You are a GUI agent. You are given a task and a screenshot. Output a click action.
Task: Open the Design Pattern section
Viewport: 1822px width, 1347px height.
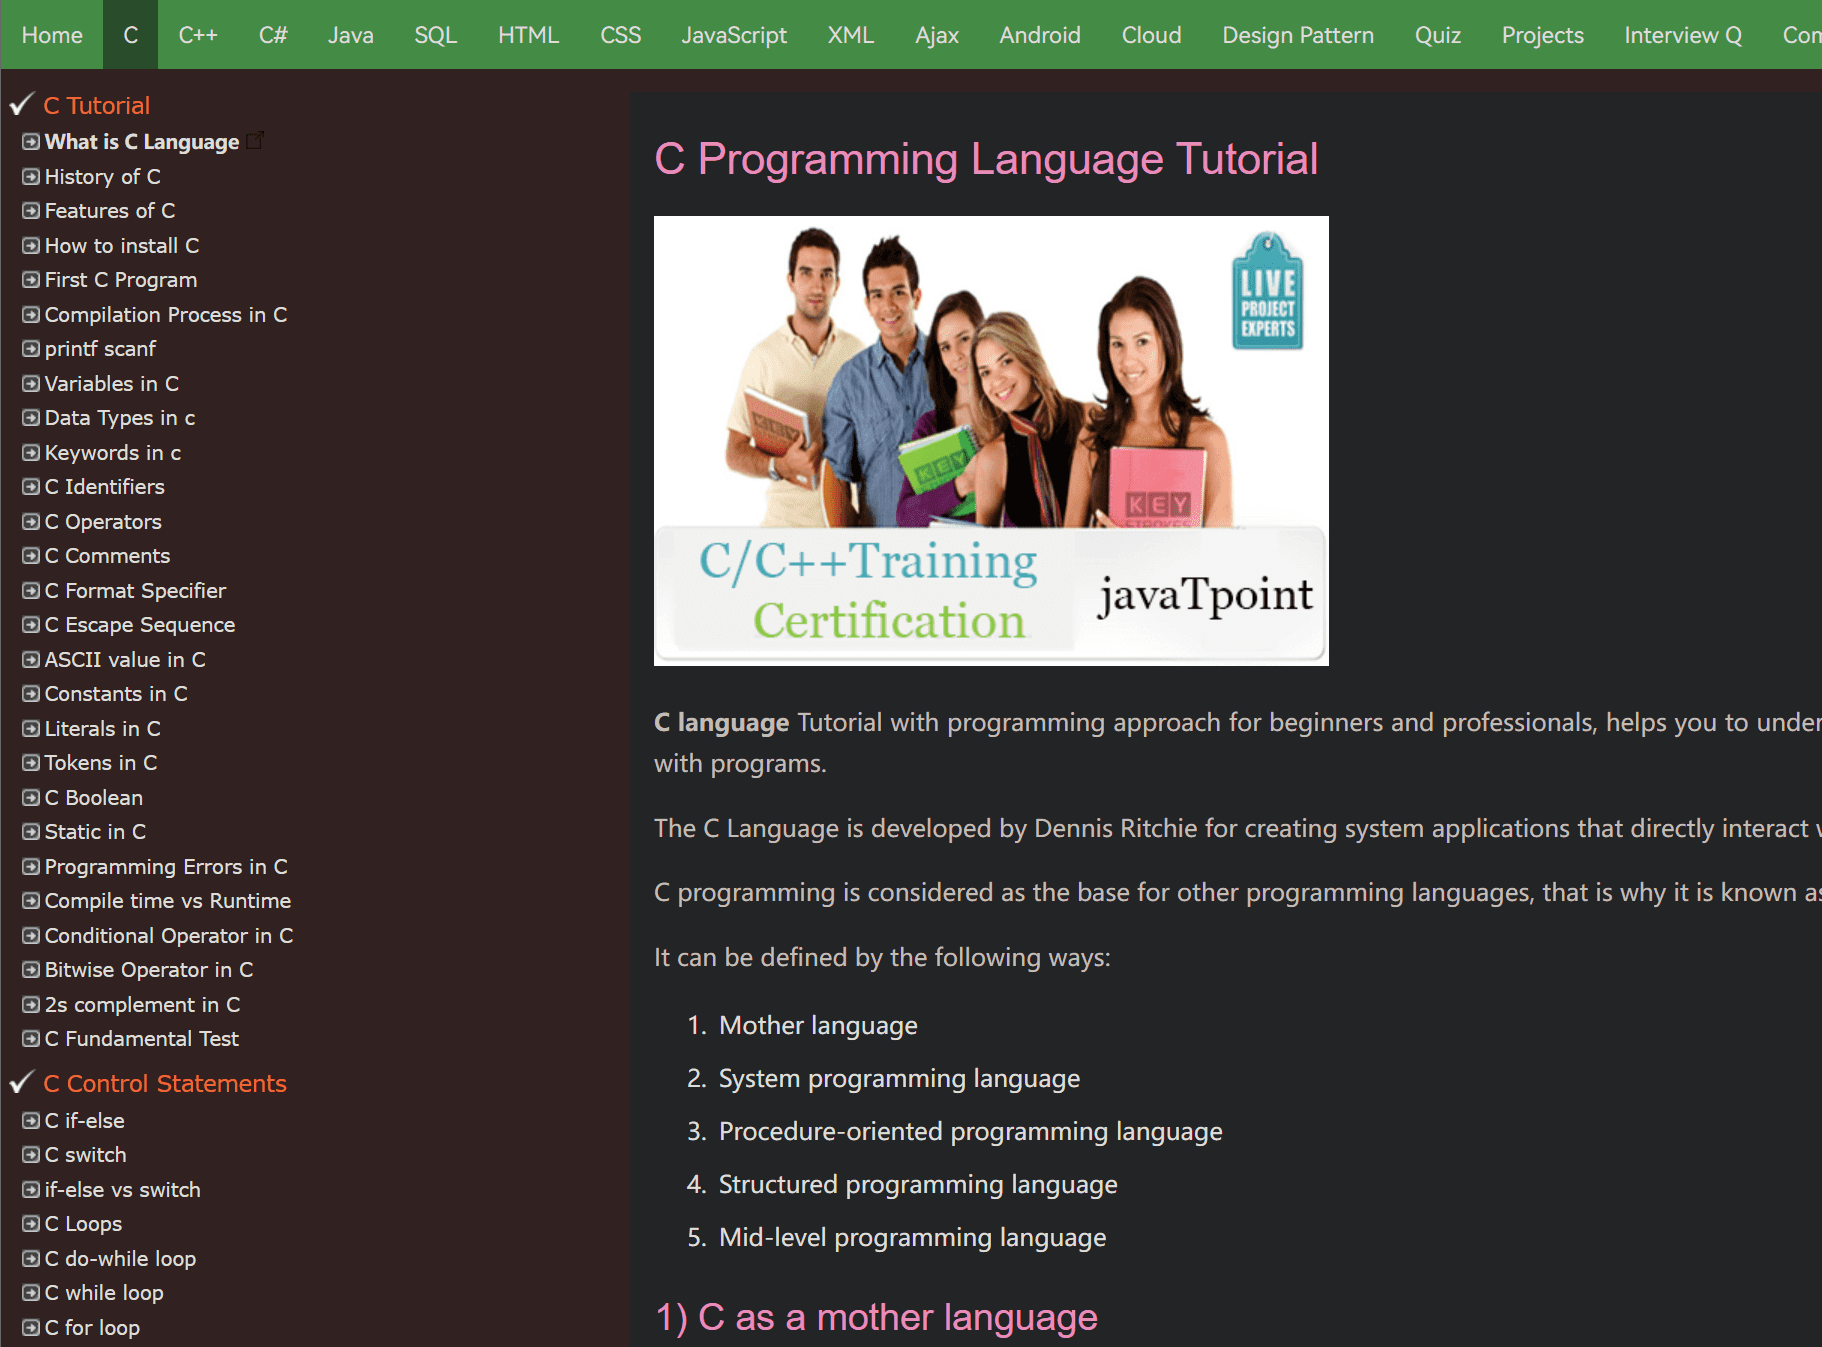tap(1296, 34)
